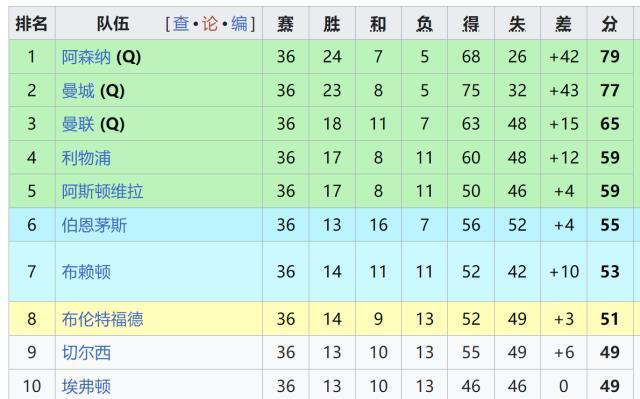Open the 阿斯顿维拉 team link

tap(102, 191)
